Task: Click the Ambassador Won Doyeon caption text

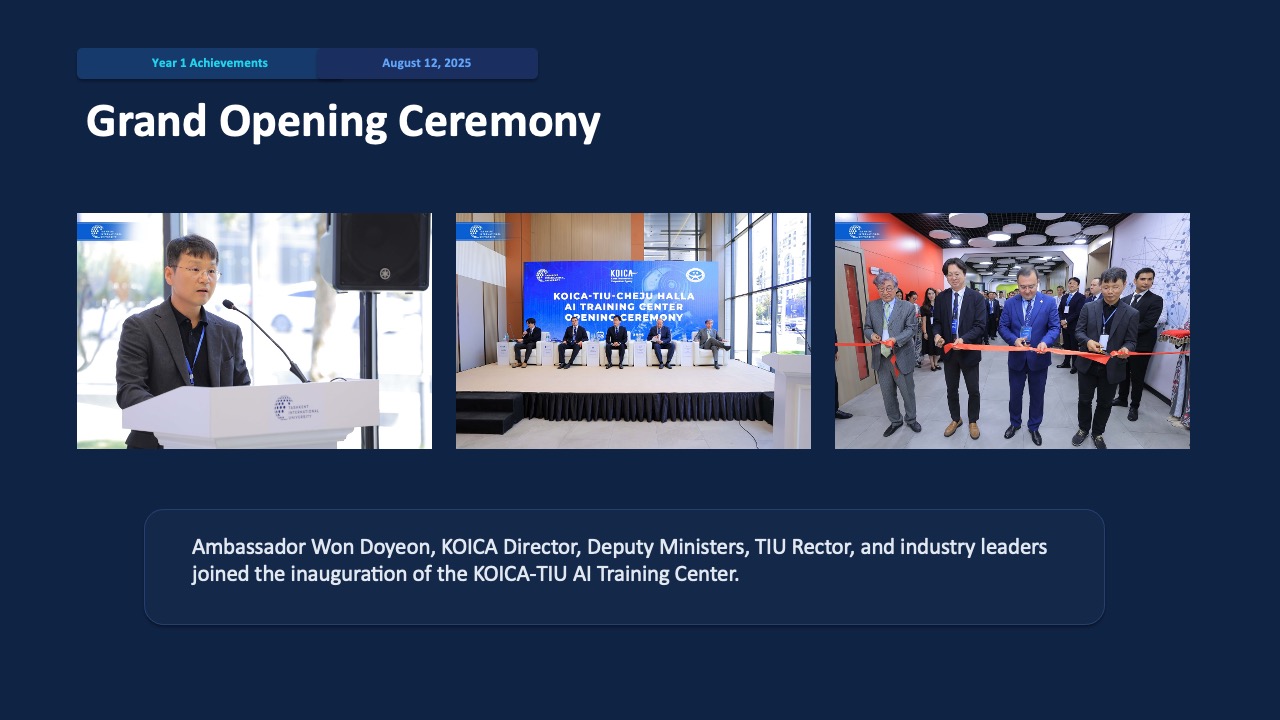Action: [x=620, y=561]
